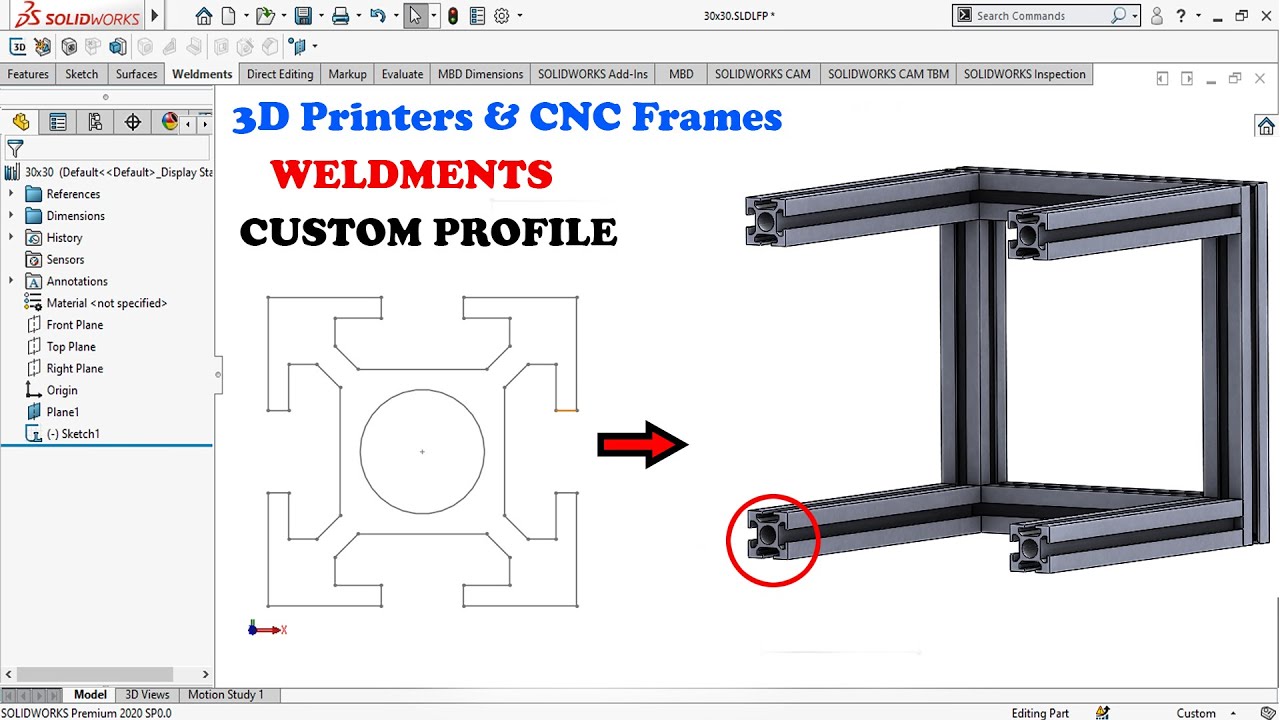1280x720 pixels.
Task: Expand the History node in tree
Action: point(11,238)
